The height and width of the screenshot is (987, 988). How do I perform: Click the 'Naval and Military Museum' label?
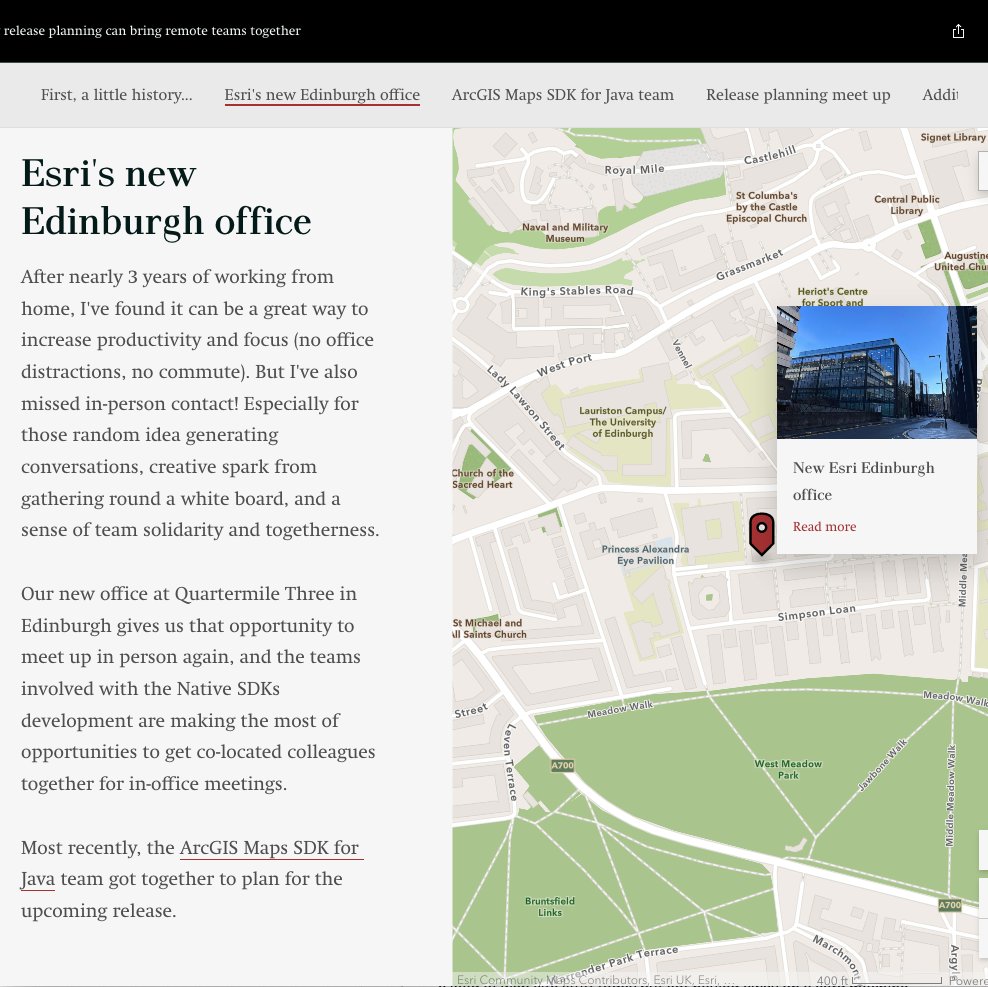565,233
